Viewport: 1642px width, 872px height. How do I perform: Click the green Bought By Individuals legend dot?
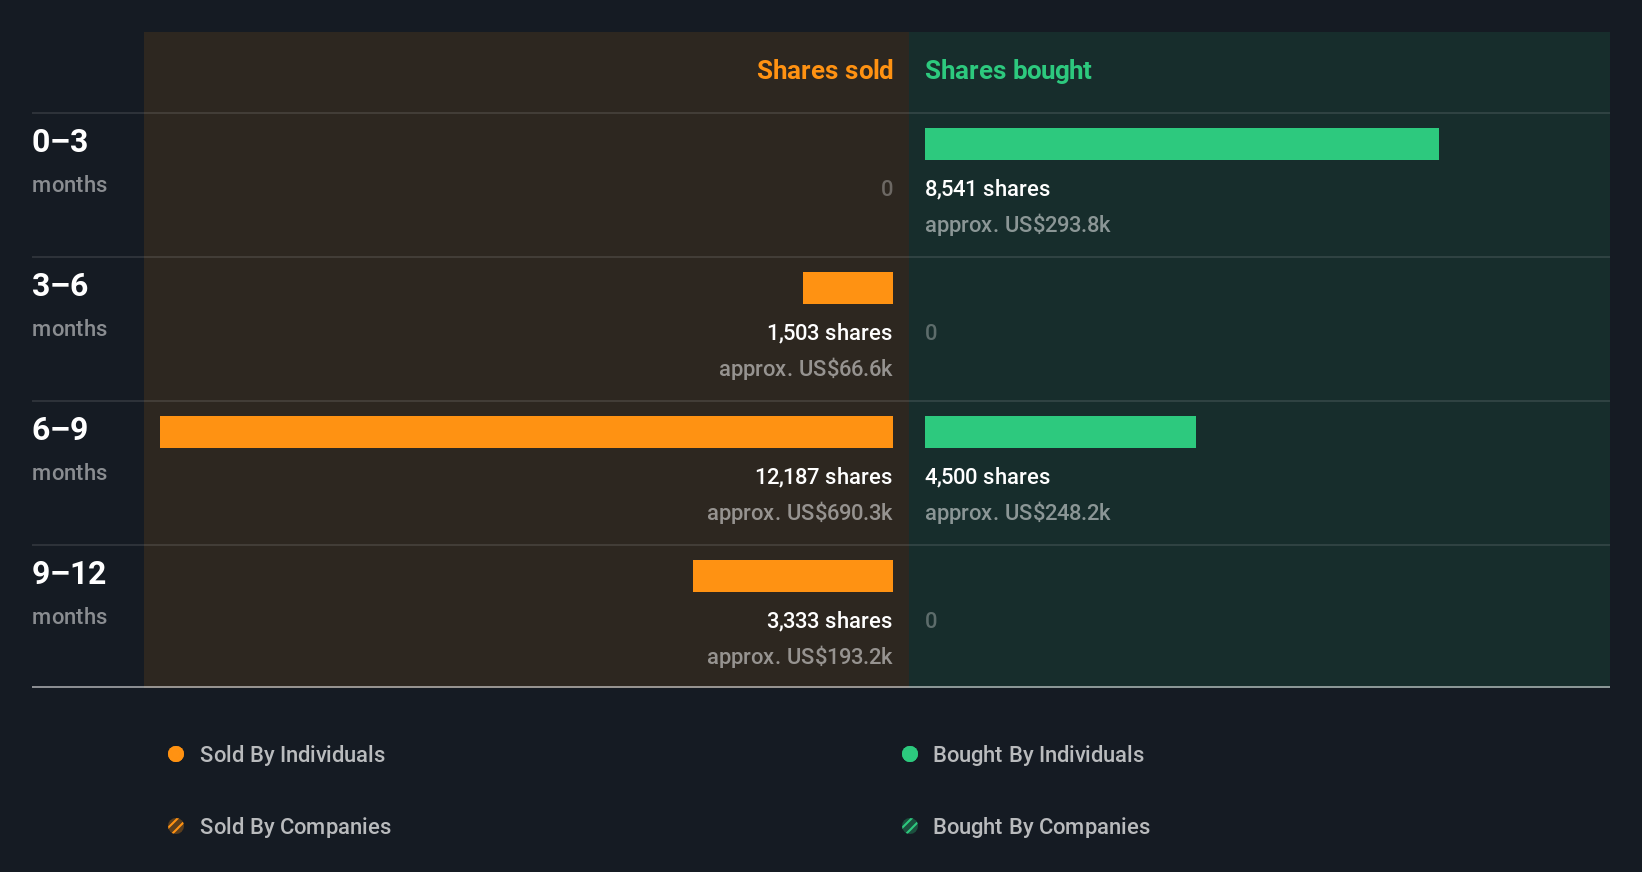[910, 754]
